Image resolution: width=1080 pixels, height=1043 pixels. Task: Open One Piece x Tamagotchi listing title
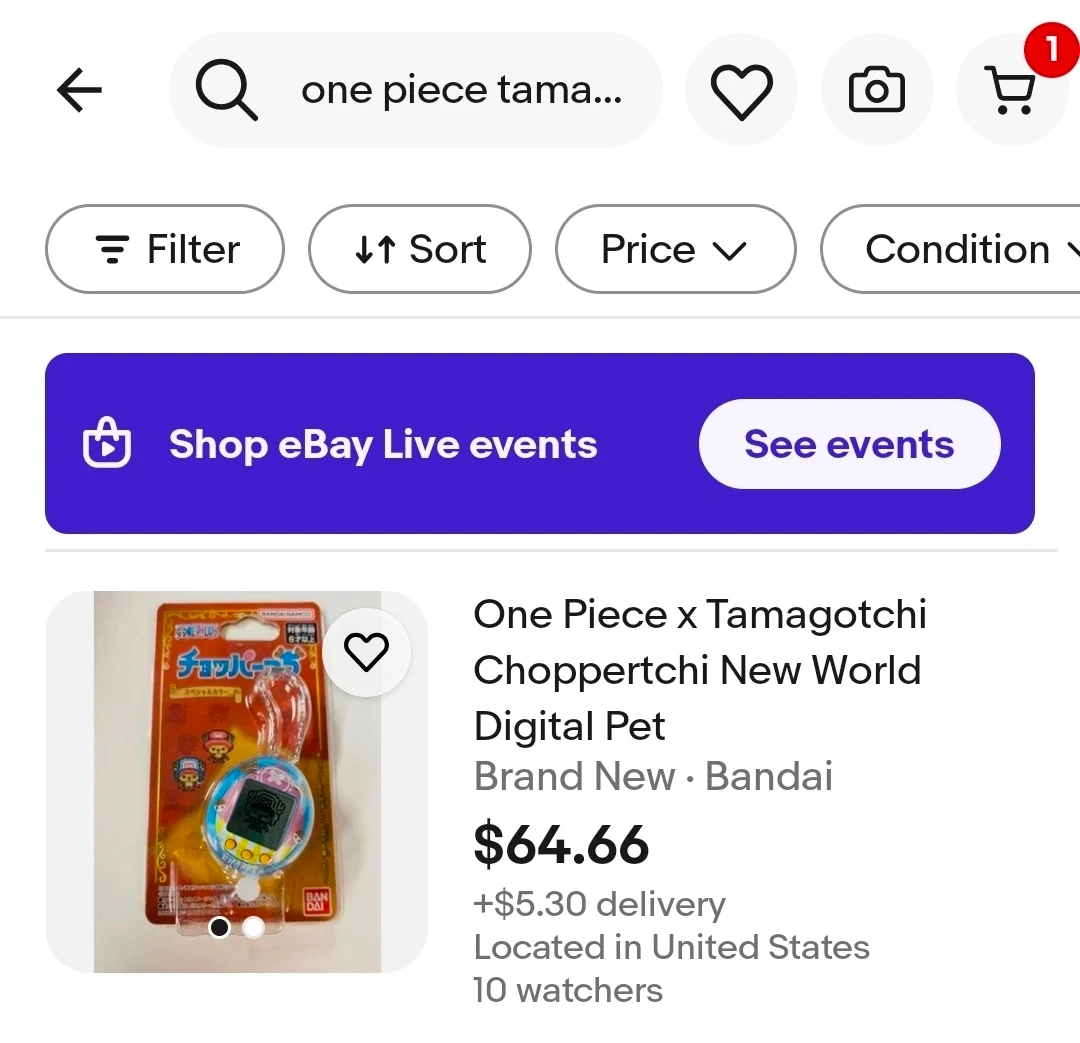[698, 669]
